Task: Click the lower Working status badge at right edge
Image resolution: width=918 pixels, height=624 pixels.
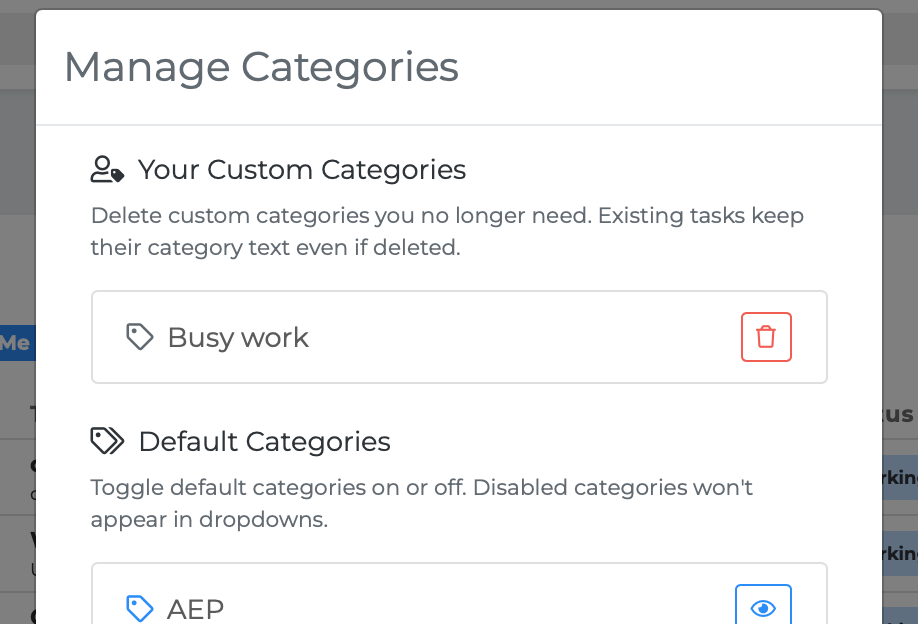Action: pos(900,553)
